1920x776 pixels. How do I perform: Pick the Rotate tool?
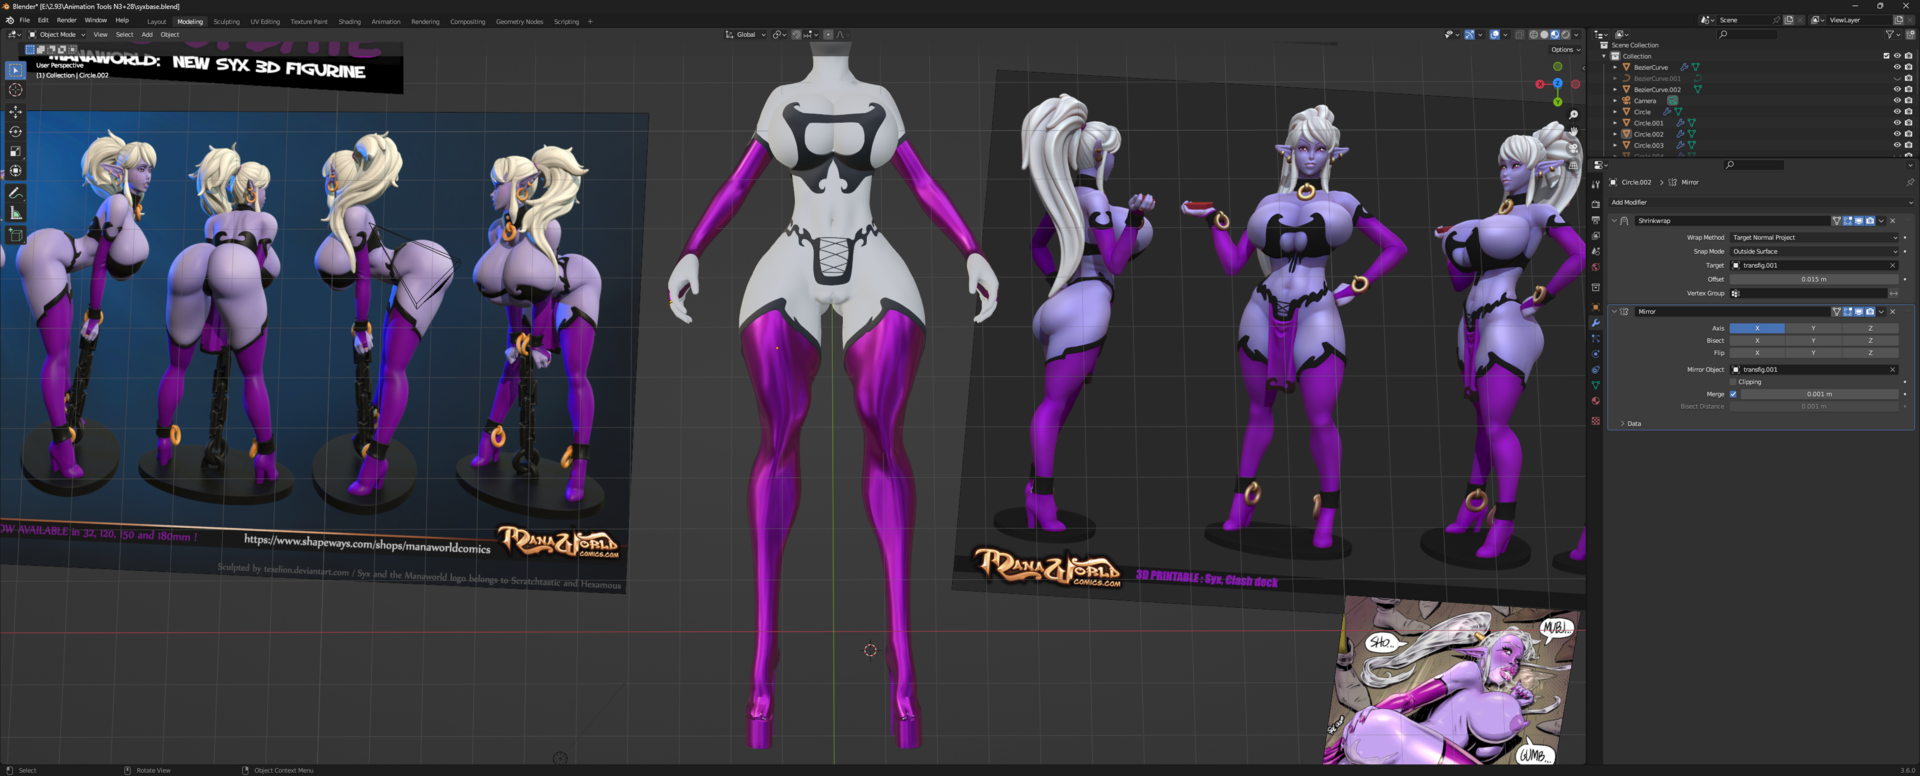point(15,132)
